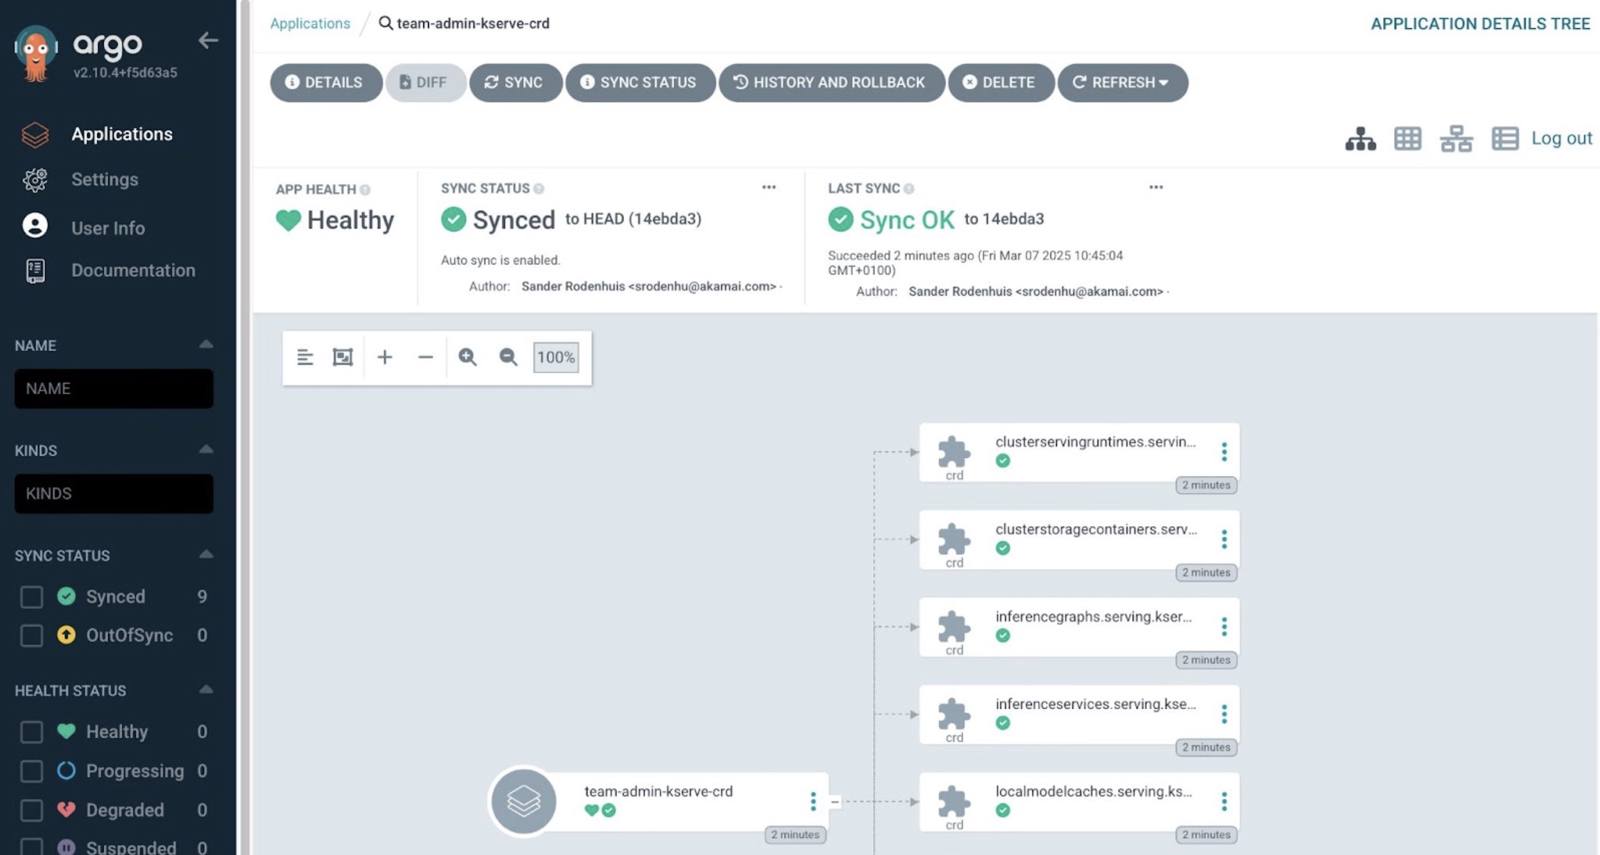Click the fit-to-screen image icon in graph toolbar
The image size is (1600, 855).
tap(343, 357)
